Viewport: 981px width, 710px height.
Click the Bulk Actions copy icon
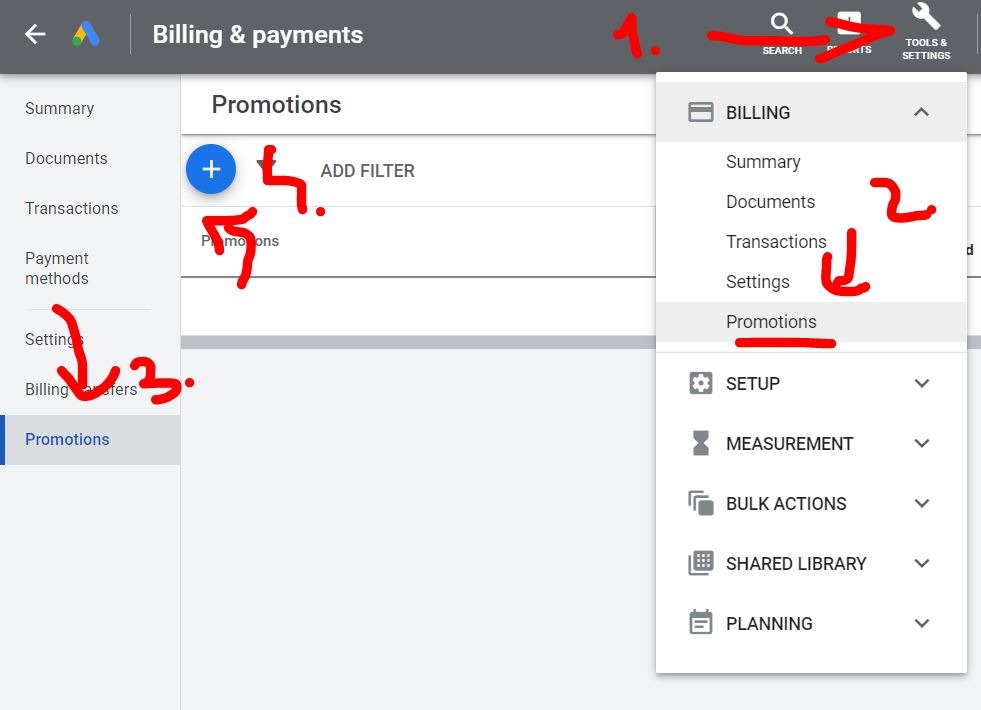[701, 503]
